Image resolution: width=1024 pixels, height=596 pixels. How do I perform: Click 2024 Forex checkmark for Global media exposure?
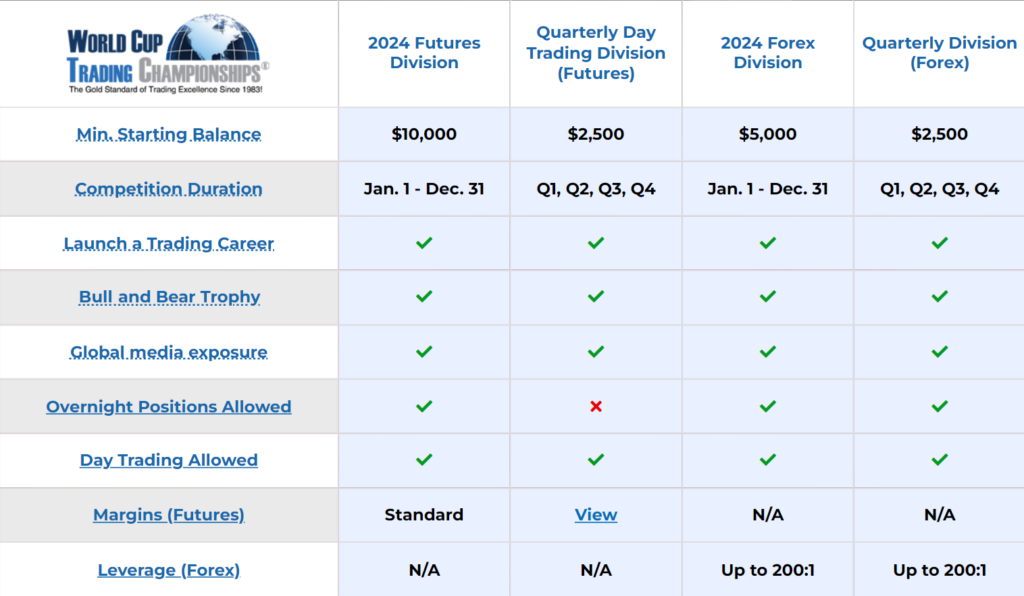767,352
